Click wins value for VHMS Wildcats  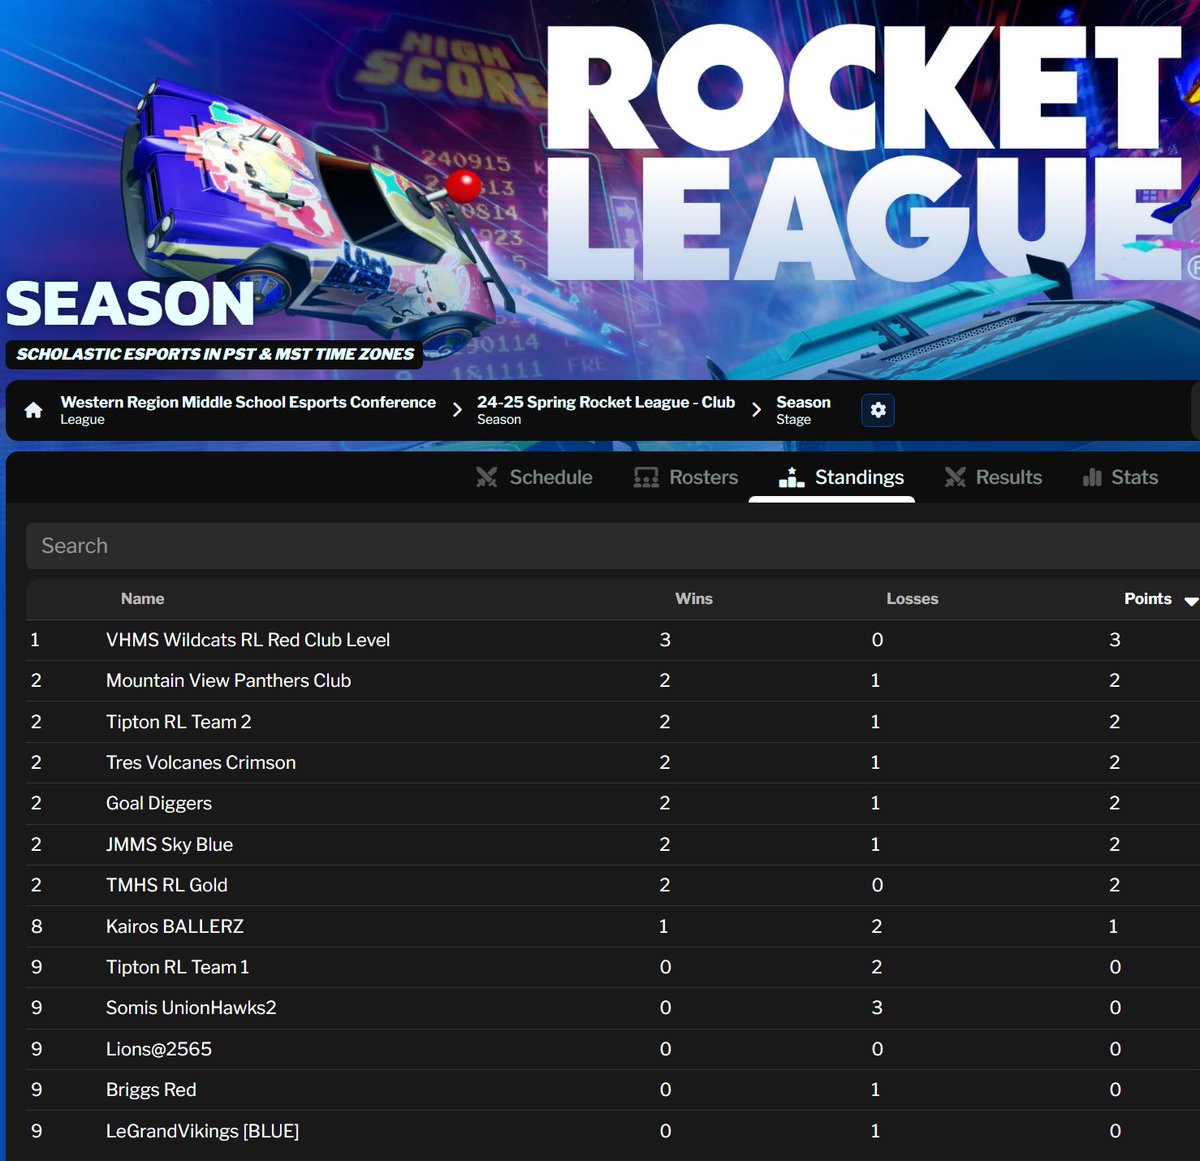(665, 640)
